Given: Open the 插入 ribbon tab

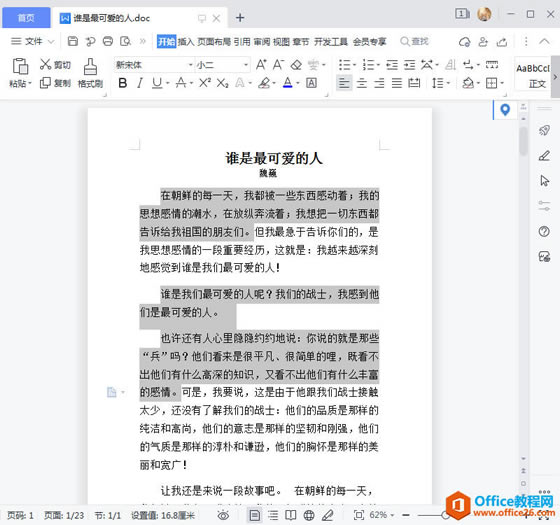Looking at the screenshot, I should coord(186,42).
